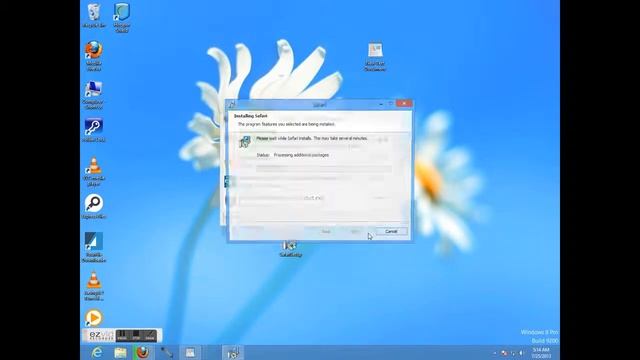Viewport: 640px width, 360px height.
Task: Click the 'Installing Safari' heading
Action: (x=251, y=116)
